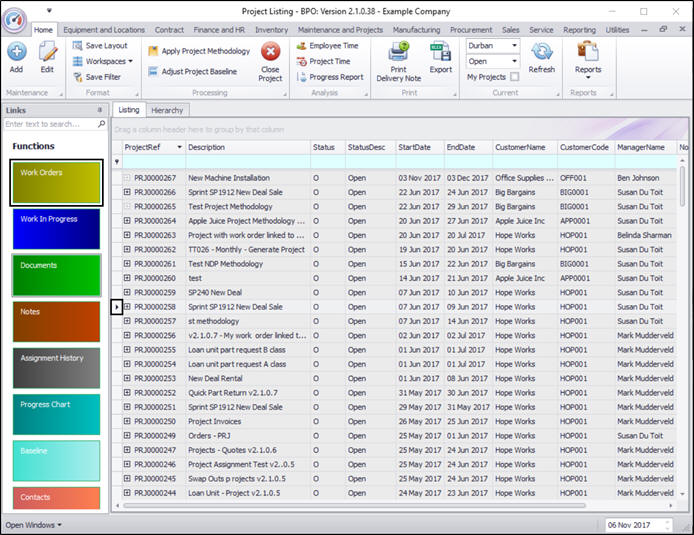Open the Progress Chart function tile
Screen dimensions: 694x535
[56, 414]
